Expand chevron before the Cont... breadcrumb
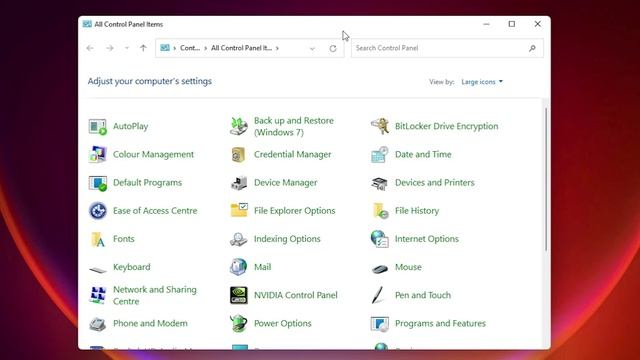This screenshot has width=640, height=360. [x=175, y=48]
